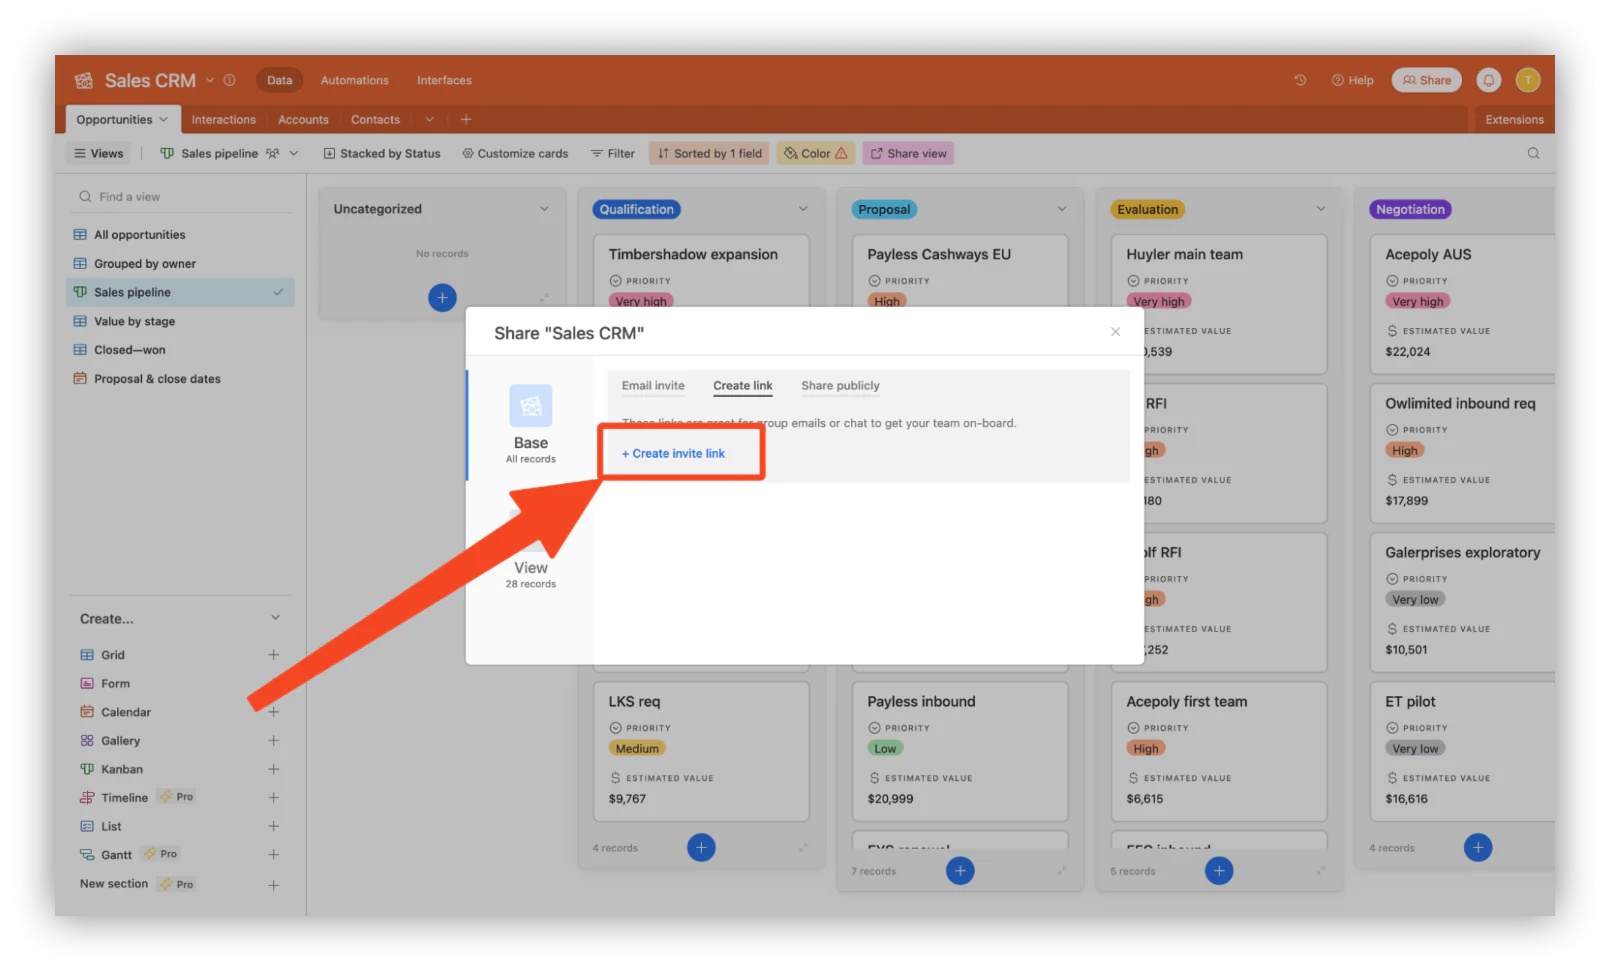Viewport: 1610px width, 971px height.
Task: Open Qualification stack menu chevron
Action: pos(803,209)
